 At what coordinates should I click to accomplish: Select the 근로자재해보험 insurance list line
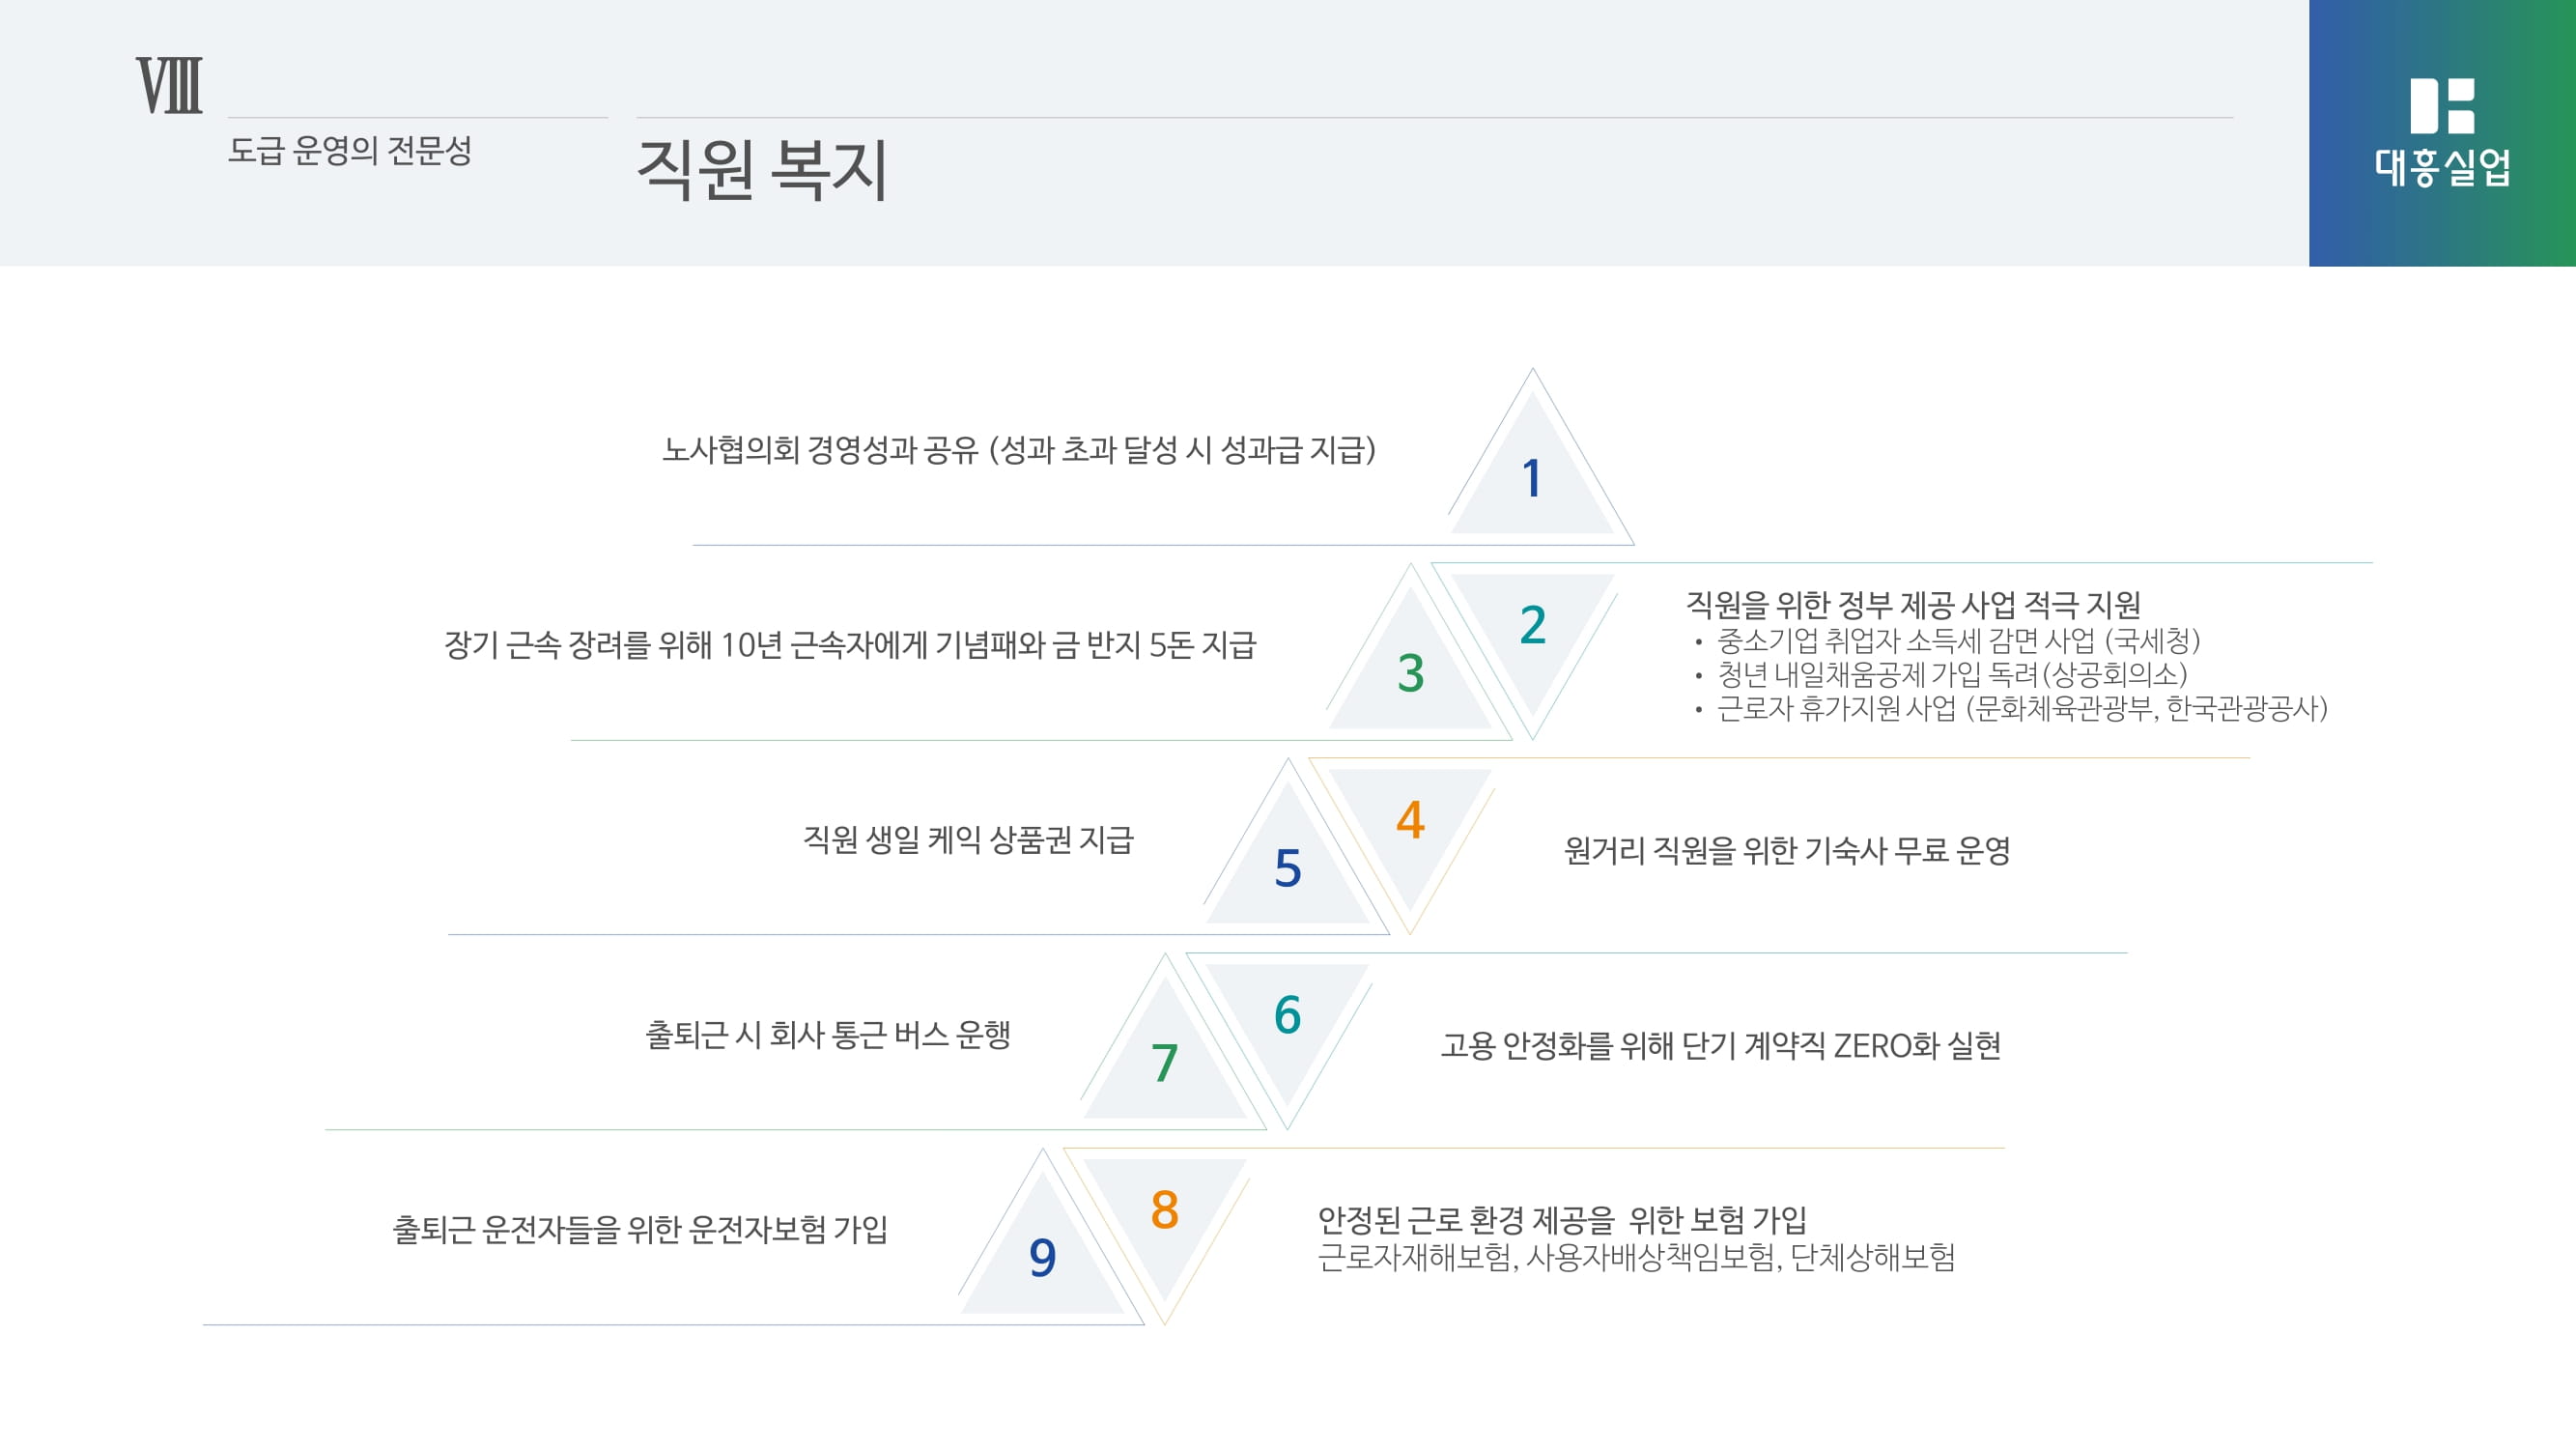pyautogui.click(x=1636, y=1257)
